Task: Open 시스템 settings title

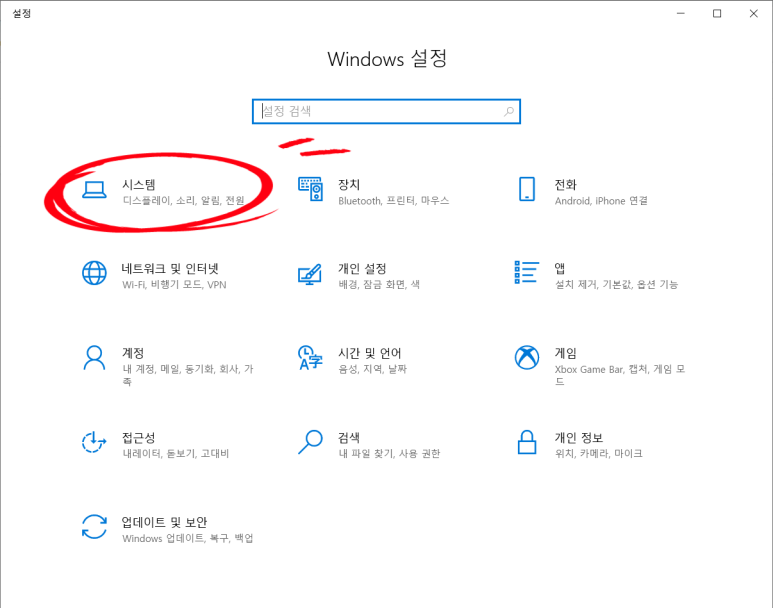Action: coord(139,185)
